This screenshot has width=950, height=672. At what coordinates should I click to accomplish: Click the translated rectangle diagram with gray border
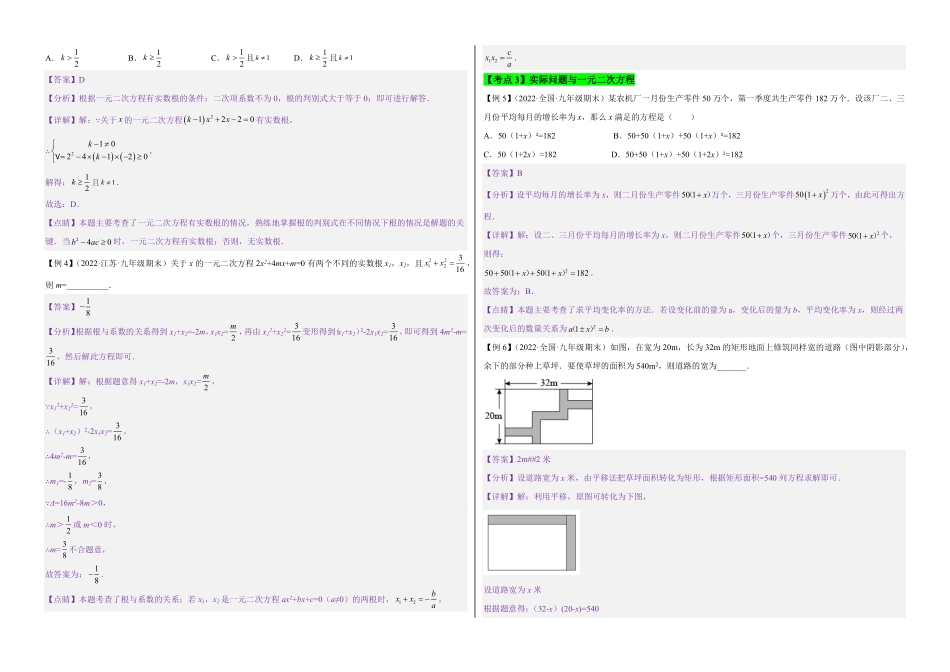click(532, 542)
